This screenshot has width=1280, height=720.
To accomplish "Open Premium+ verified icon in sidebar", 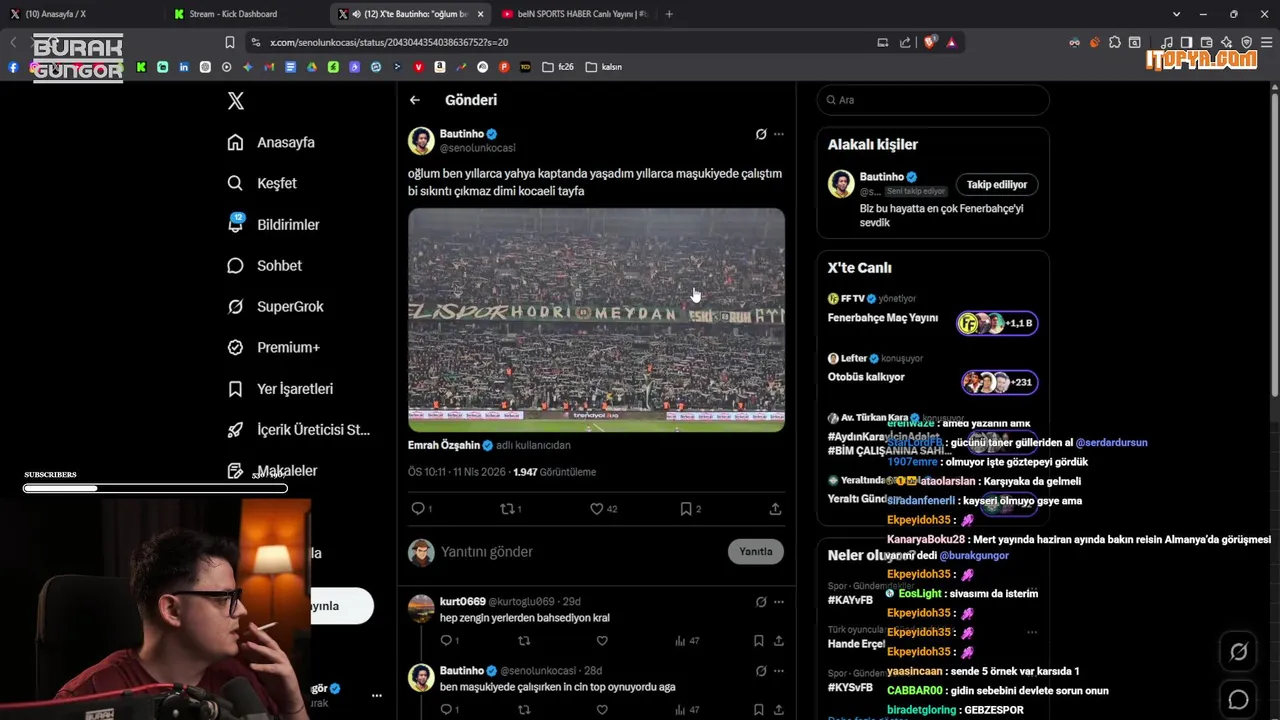I will click(235, 347).
